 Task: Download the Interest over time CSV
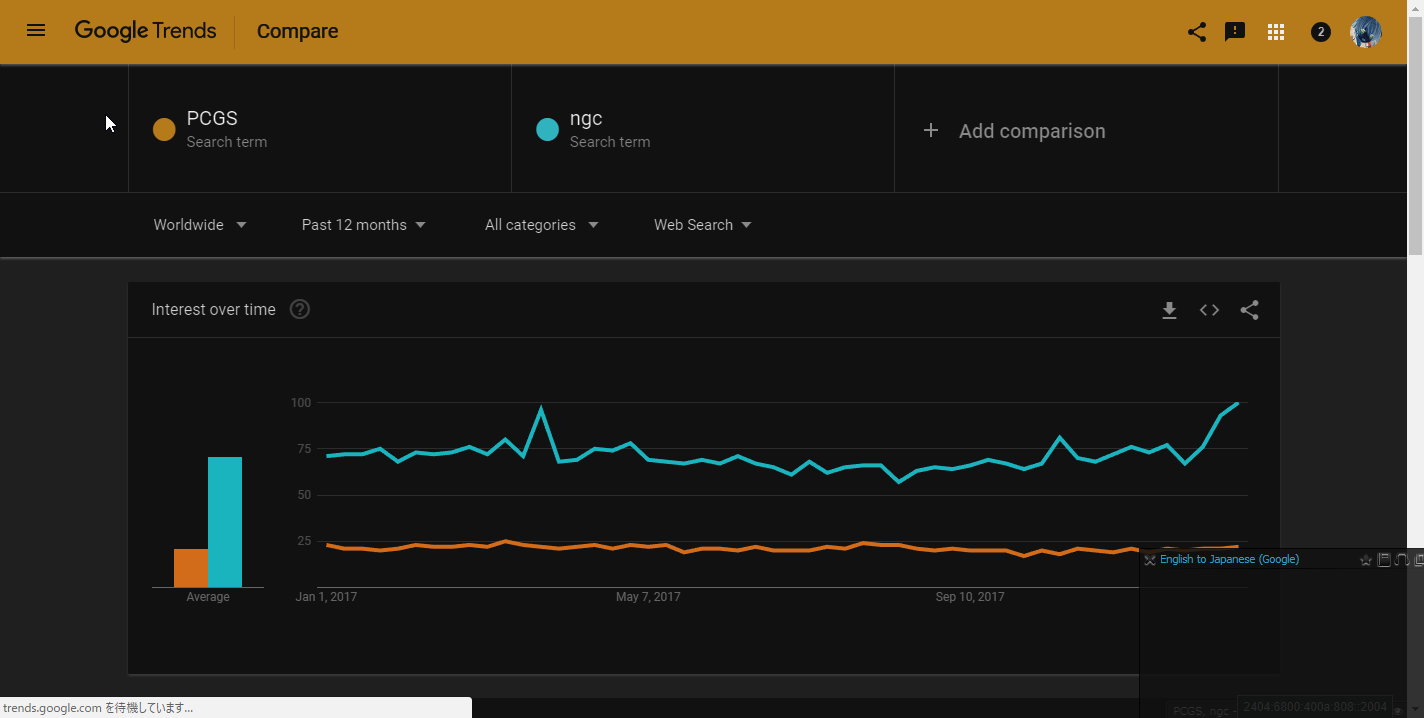[x=1169, y=311]
